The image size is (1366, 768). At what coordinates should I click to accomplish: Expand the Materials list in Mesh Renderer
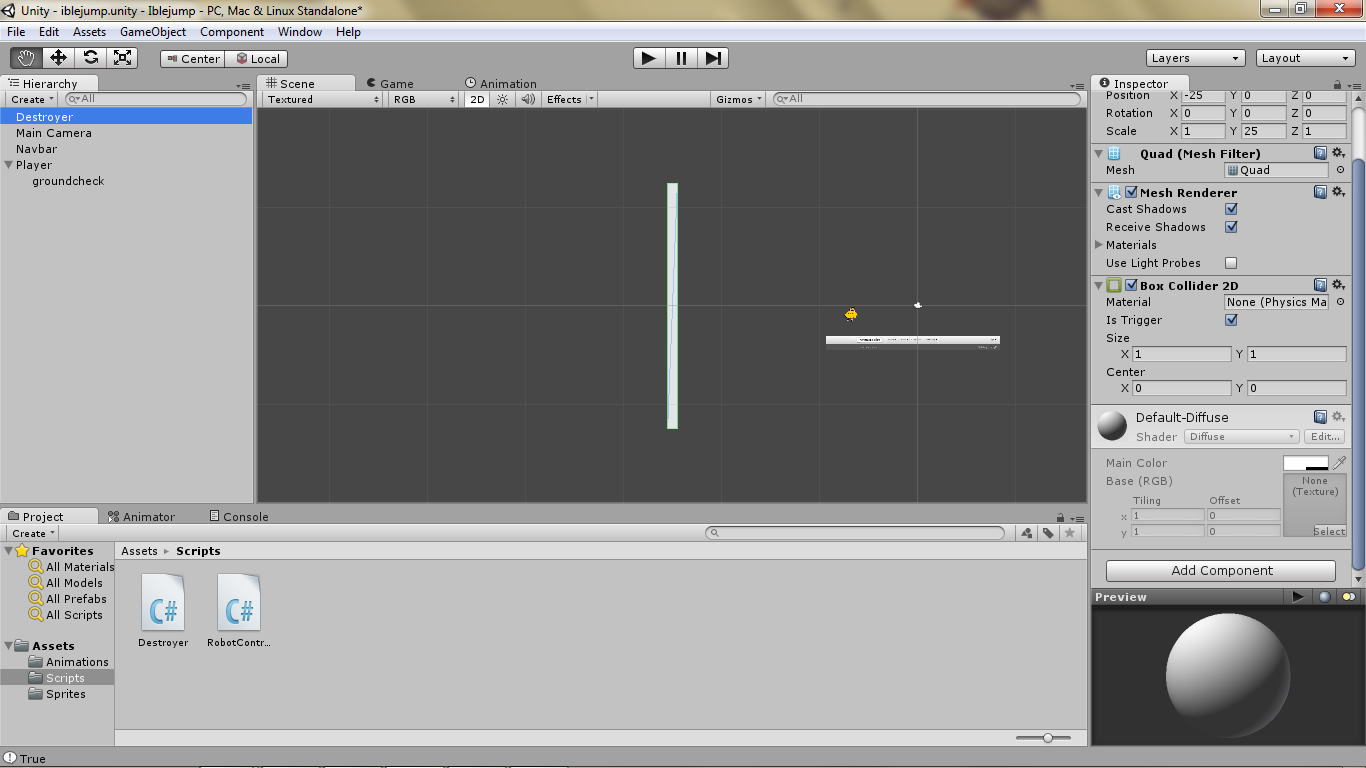[x=1099, y=245]
